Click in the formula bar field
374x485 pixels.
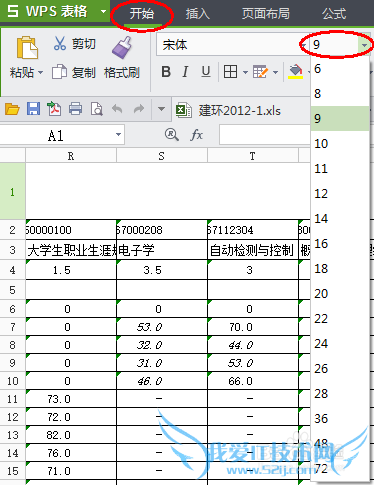point(265,135)
